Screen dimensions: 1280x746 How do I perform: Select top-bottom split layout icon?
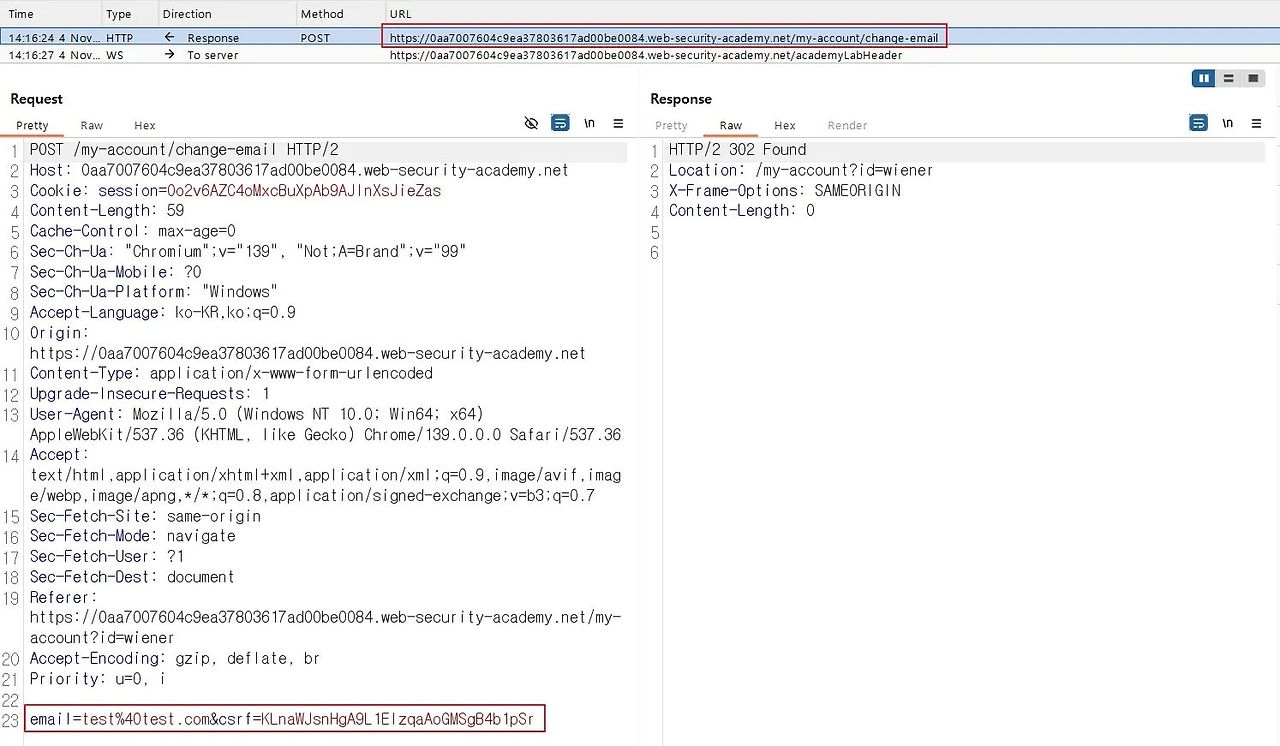click(x=1229, y=78)
